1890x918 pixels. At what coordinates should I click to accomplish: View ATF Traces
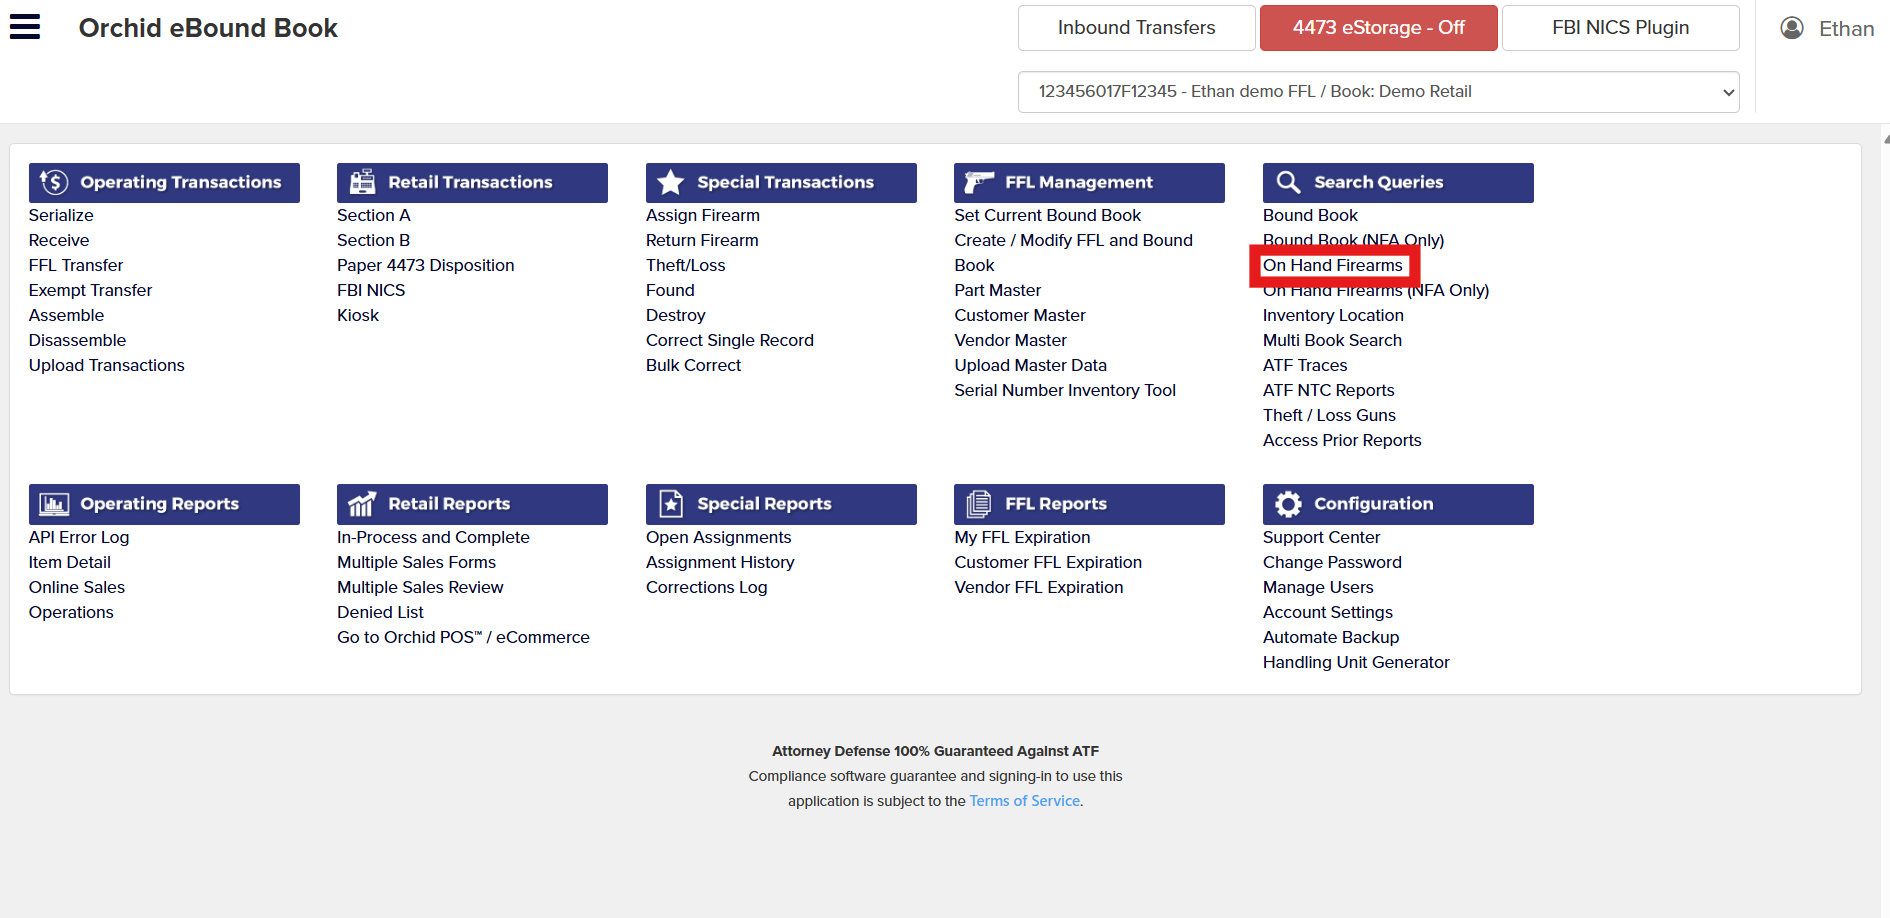click(1305, 365)
